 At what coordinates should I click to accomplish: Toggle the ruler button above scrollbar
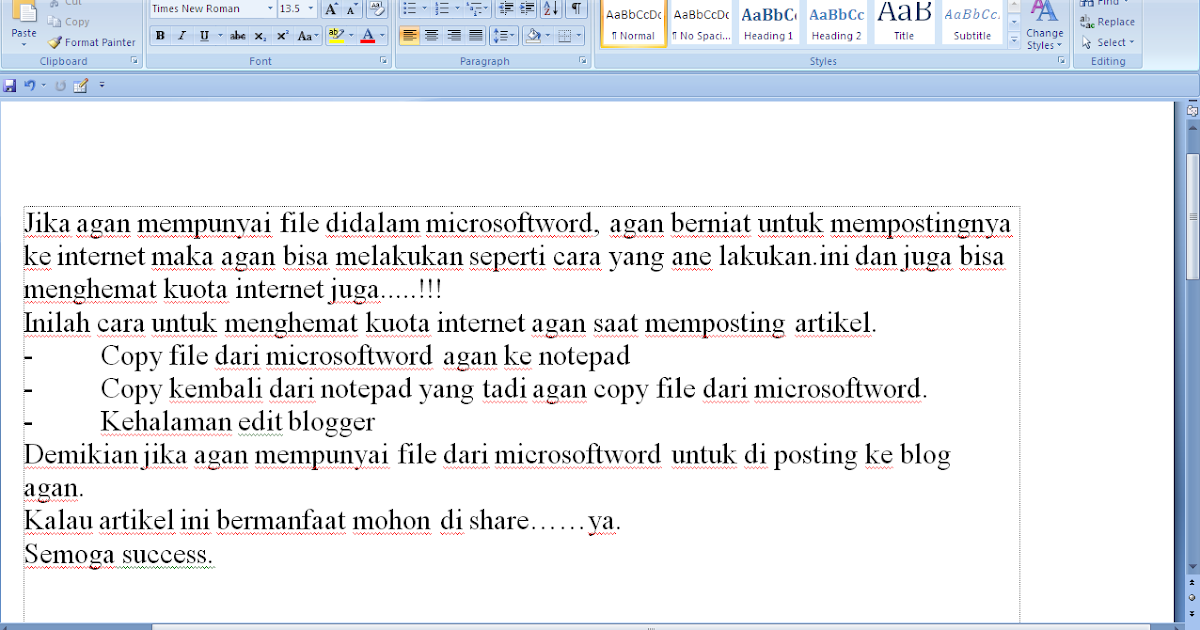tap(1192, 111)
